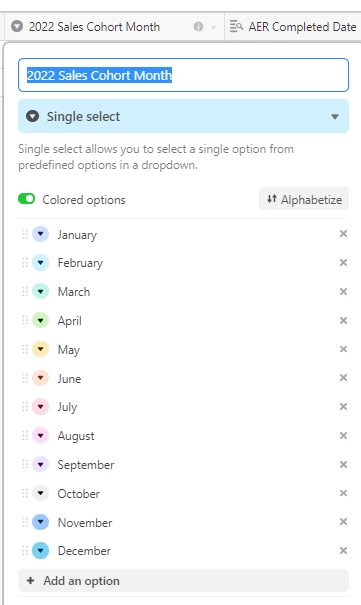The width and height of the screenshot is (361, 605).
Task: Click the drag handle beside May
Action: (25, 349)
